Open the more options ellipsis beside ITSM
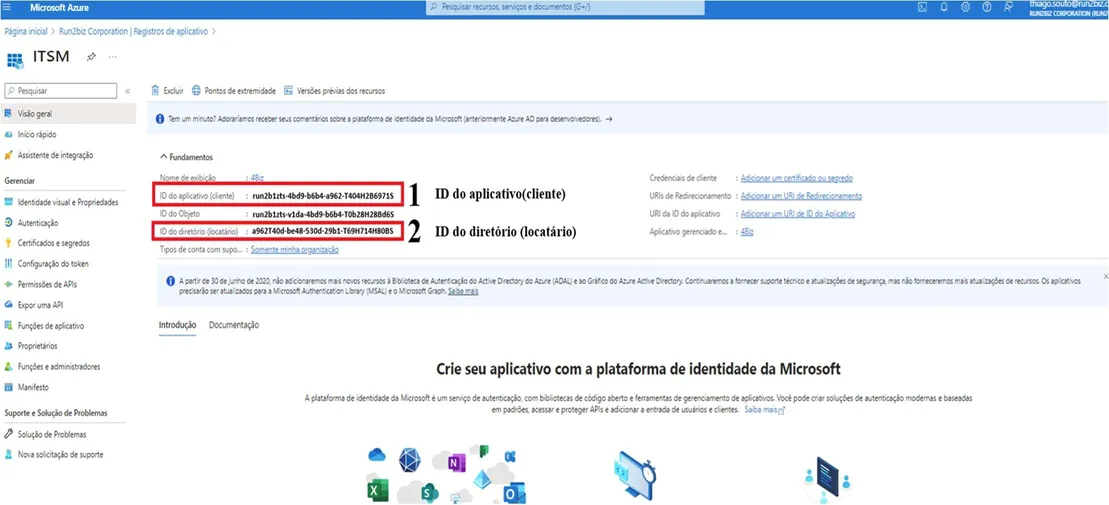Screen dimensions: 1109x505 coord(112,57)
